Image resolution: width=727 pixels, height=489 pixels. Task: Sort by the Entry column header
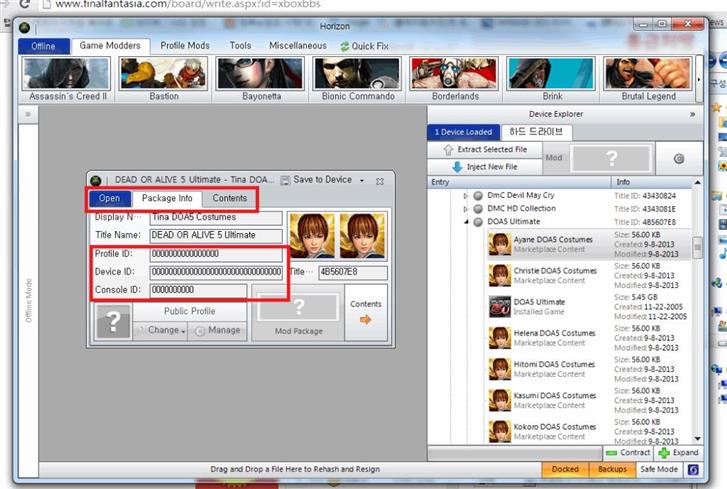(519, 182)
